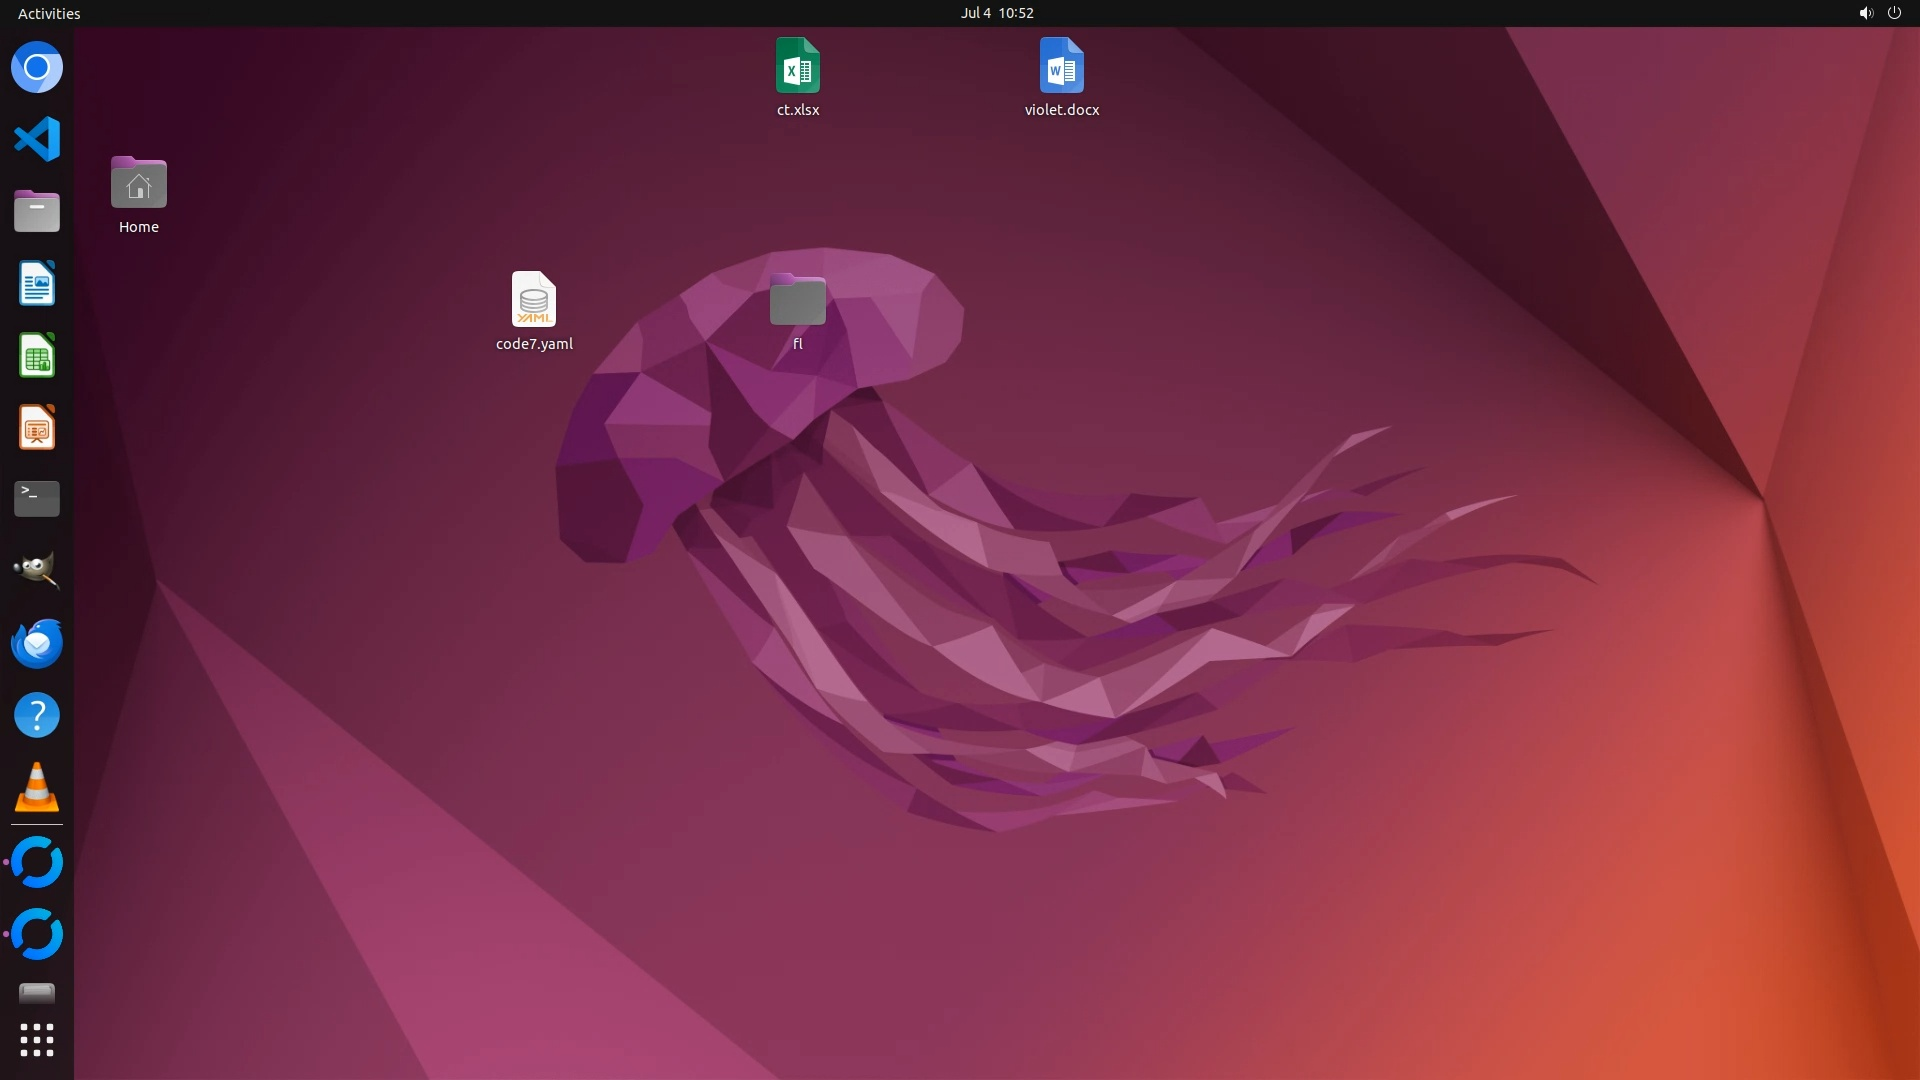
Task: Launch VLC media player from dock
Action: pos(37,787)
